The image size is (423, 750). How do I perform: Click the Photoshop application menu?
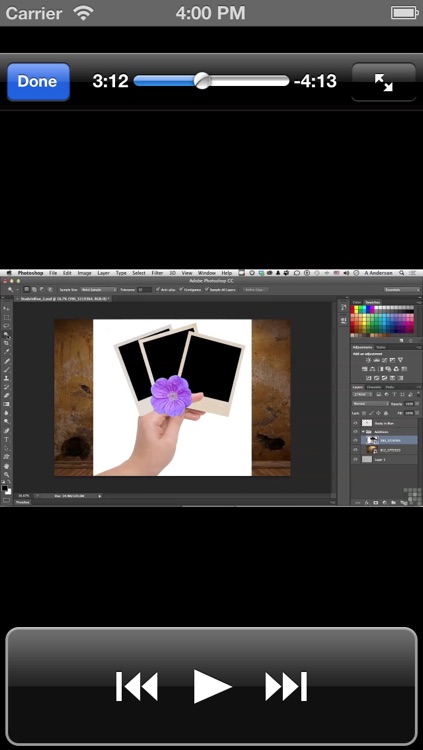[31, 273]
